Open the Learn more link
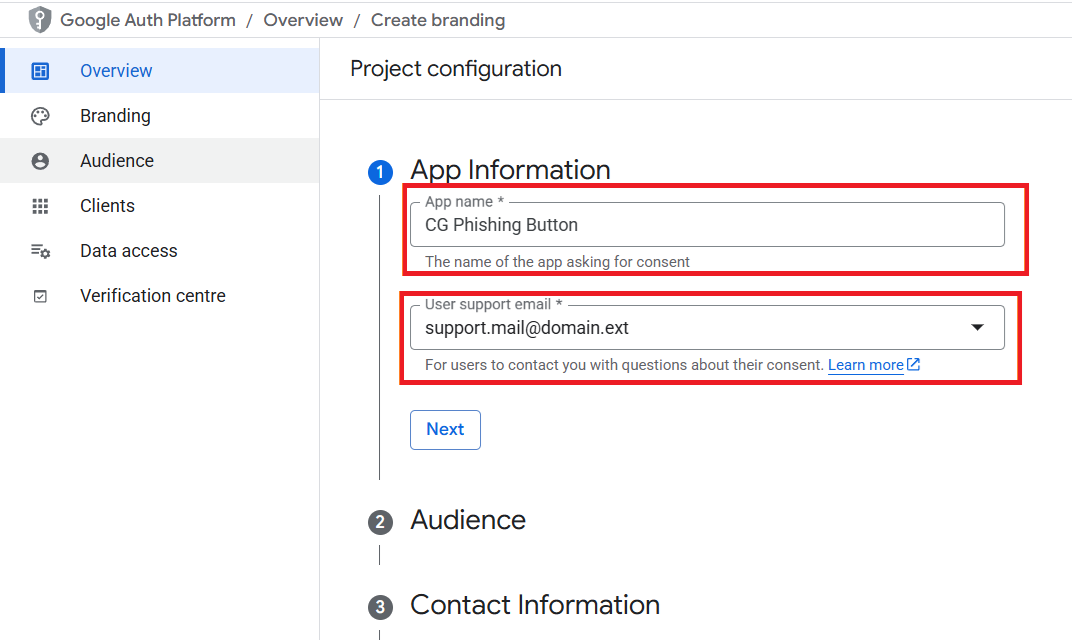The image size is (1072, 640). [866, 365]
